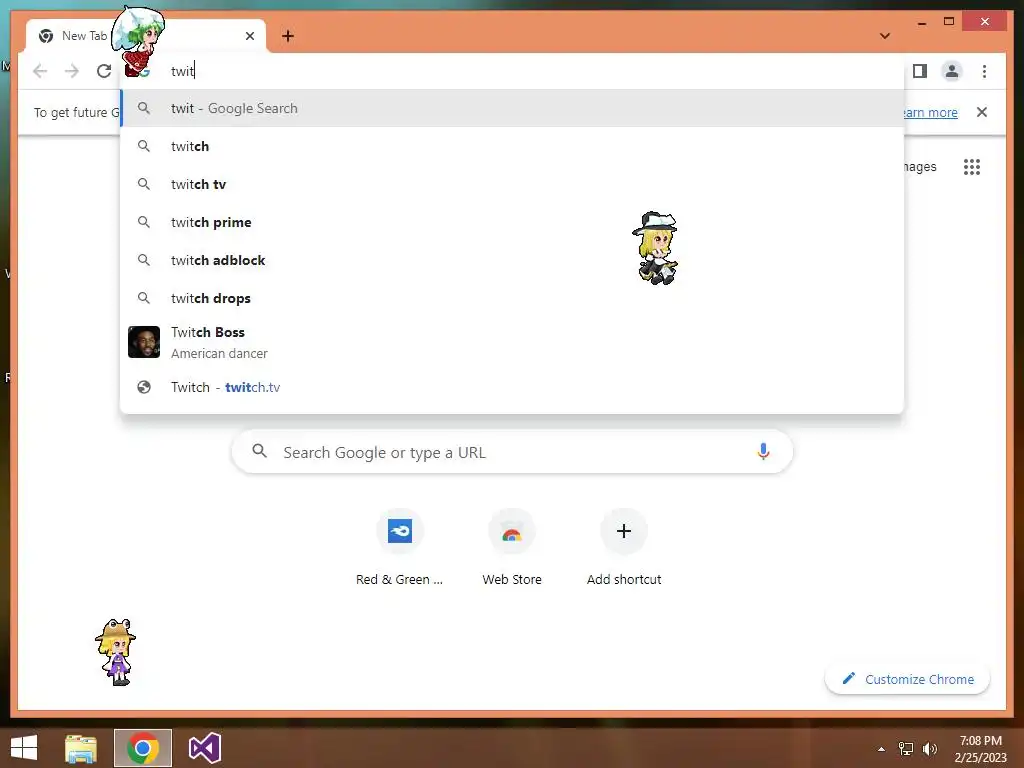
Task: Open the Images link on the New Tab page
Action: (920, 167)
